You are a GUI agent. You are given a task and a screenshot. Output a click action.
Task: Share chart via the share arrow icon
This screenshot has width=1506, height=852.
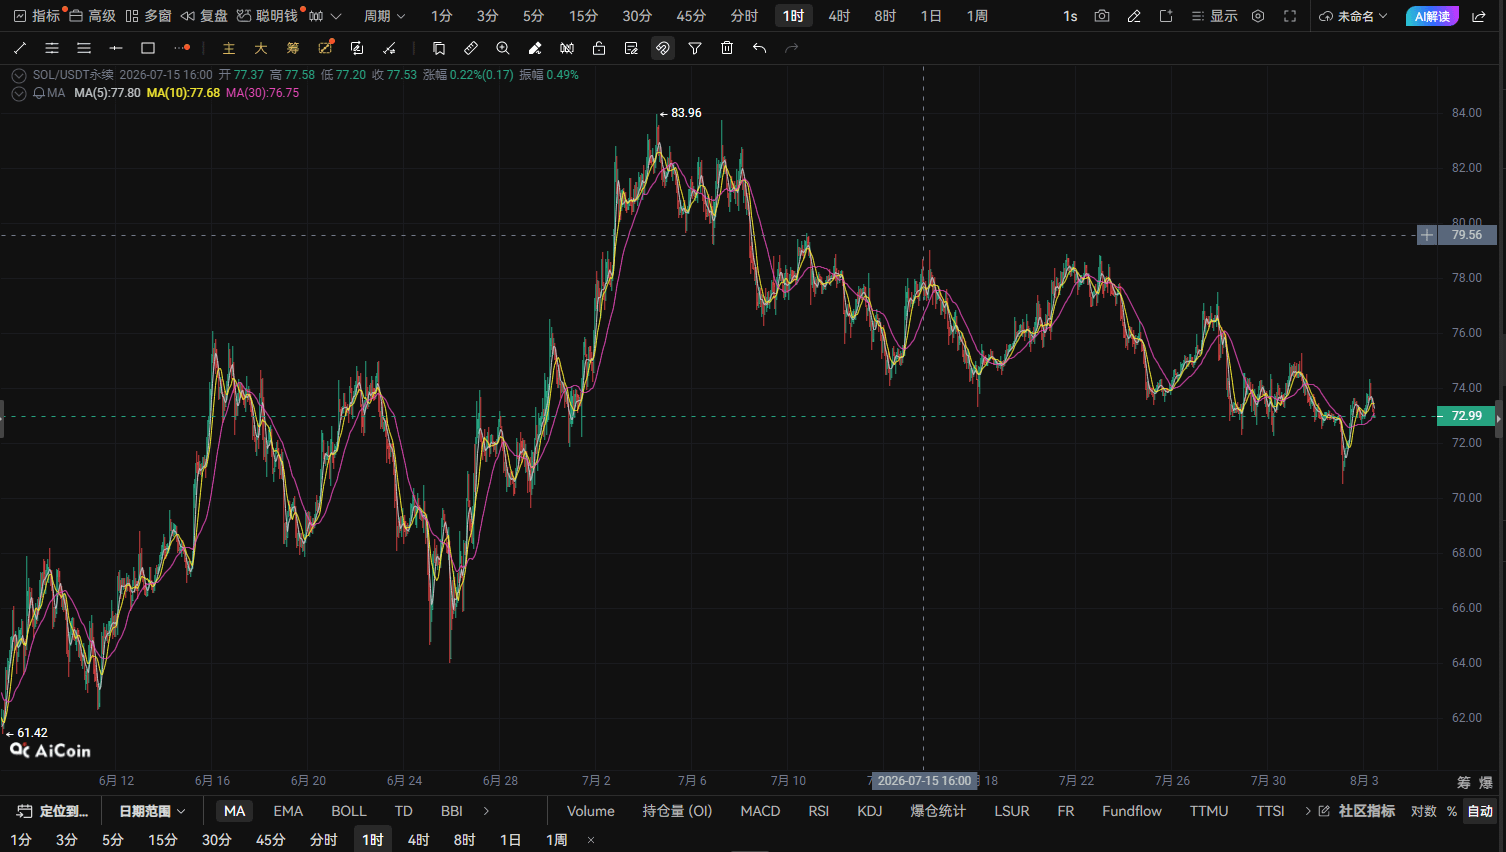1479,16
